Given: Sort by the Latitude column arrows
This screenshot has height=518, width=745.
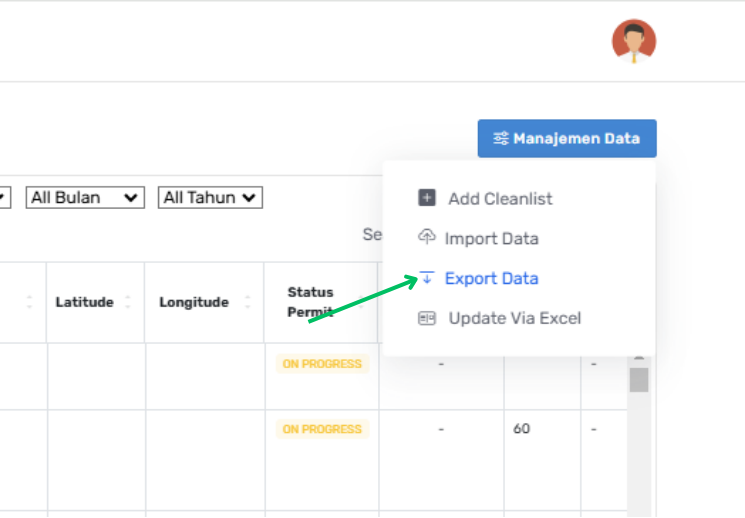Looking at the screenshot, I should 128,302.
